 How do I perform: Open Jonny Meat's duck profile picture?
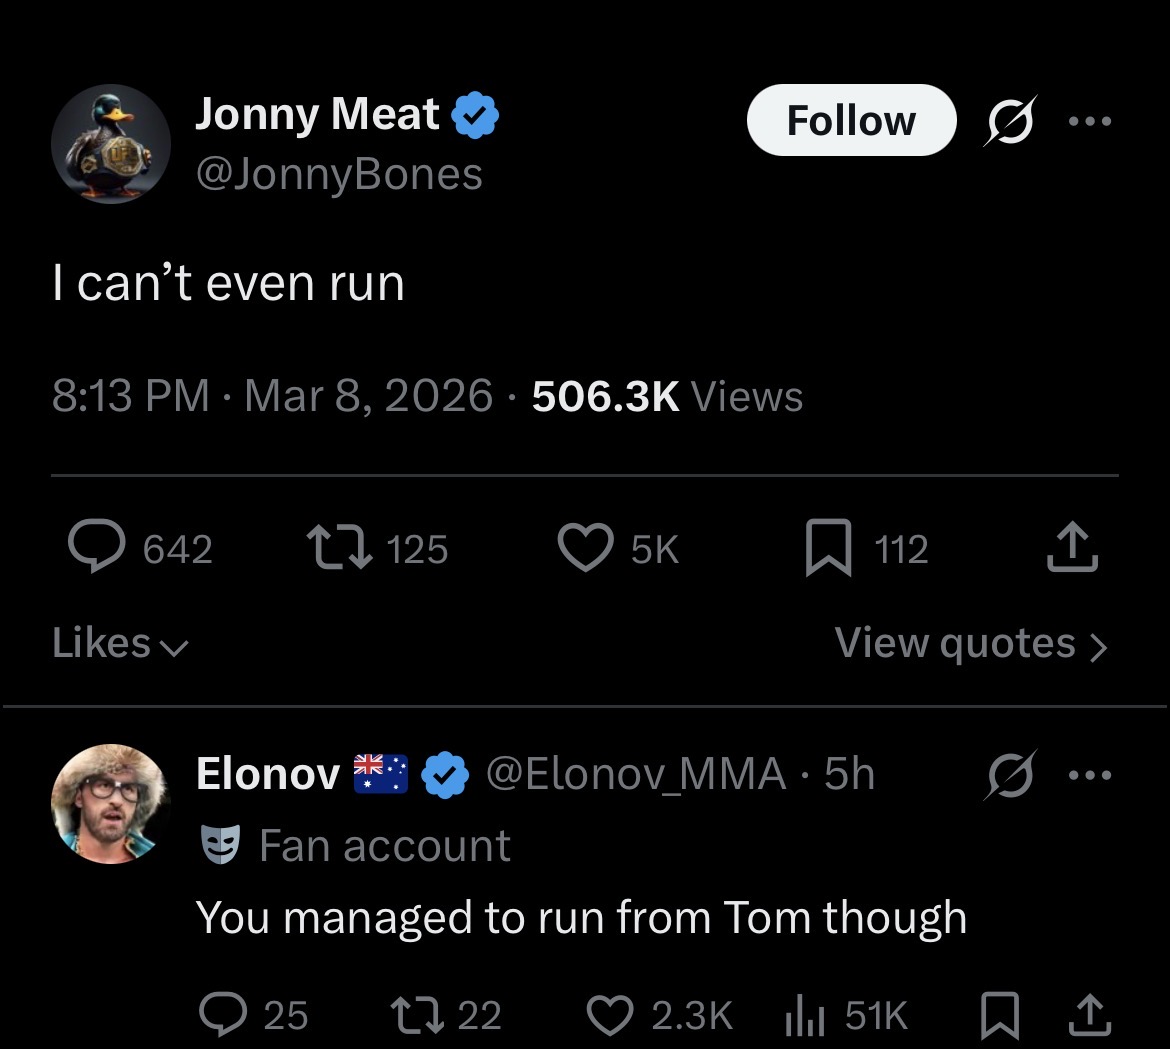coord(111,144)
